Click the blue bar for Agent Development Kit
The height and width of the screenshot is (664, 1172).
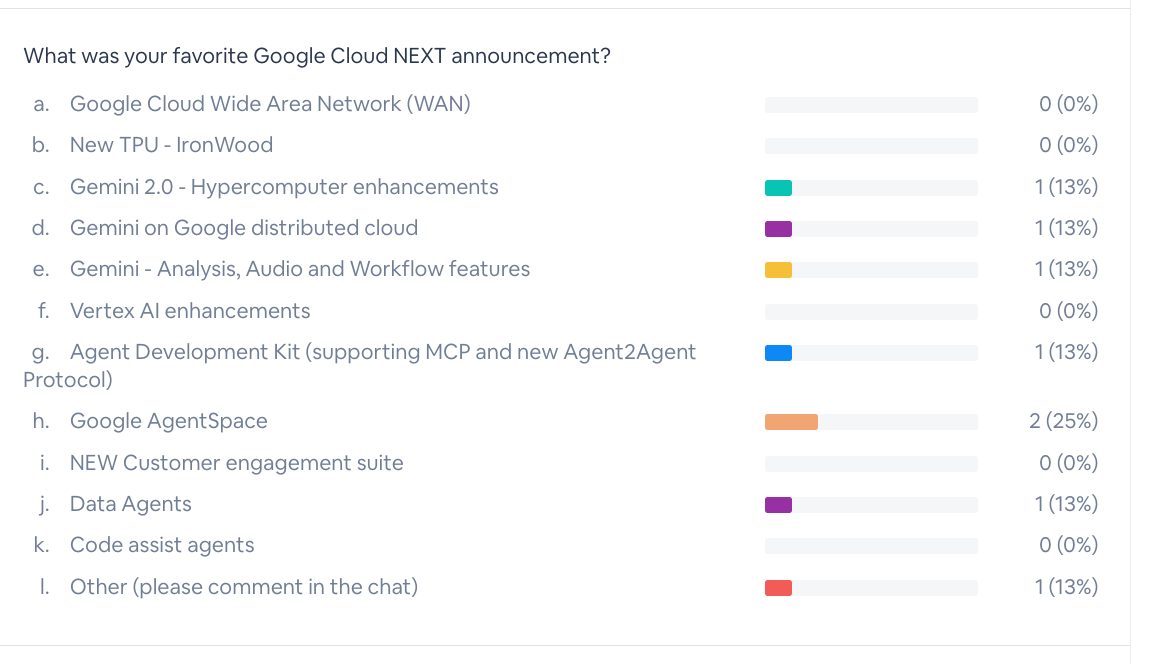coord(778,353)
